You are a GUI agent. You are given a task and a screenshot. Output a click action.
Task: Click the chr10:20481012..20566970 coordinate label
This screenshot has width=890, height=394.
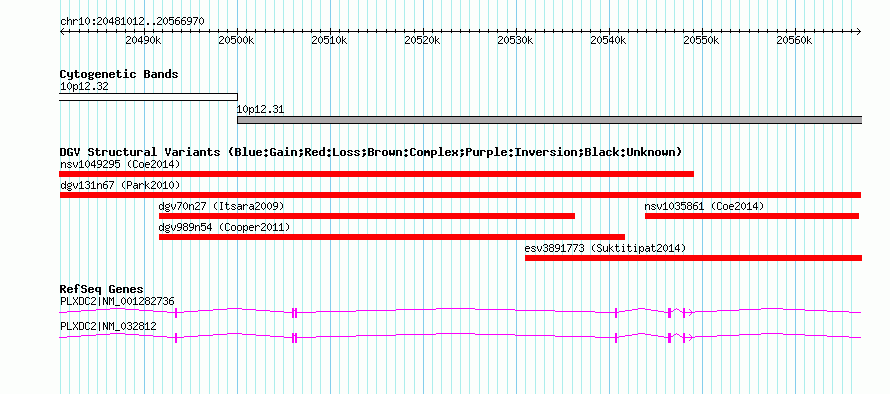click(x=132, y=21)
